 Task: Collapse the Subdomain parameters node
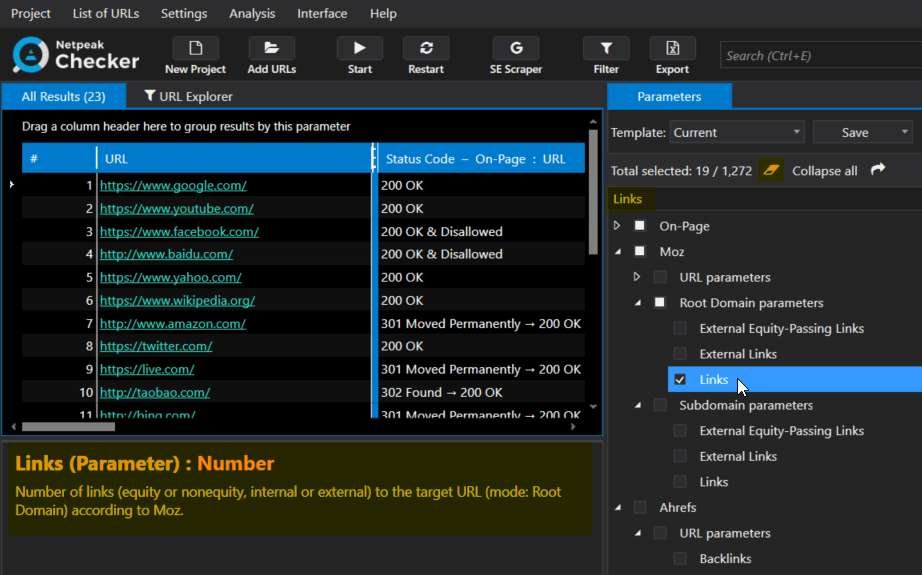pos(638,405)
